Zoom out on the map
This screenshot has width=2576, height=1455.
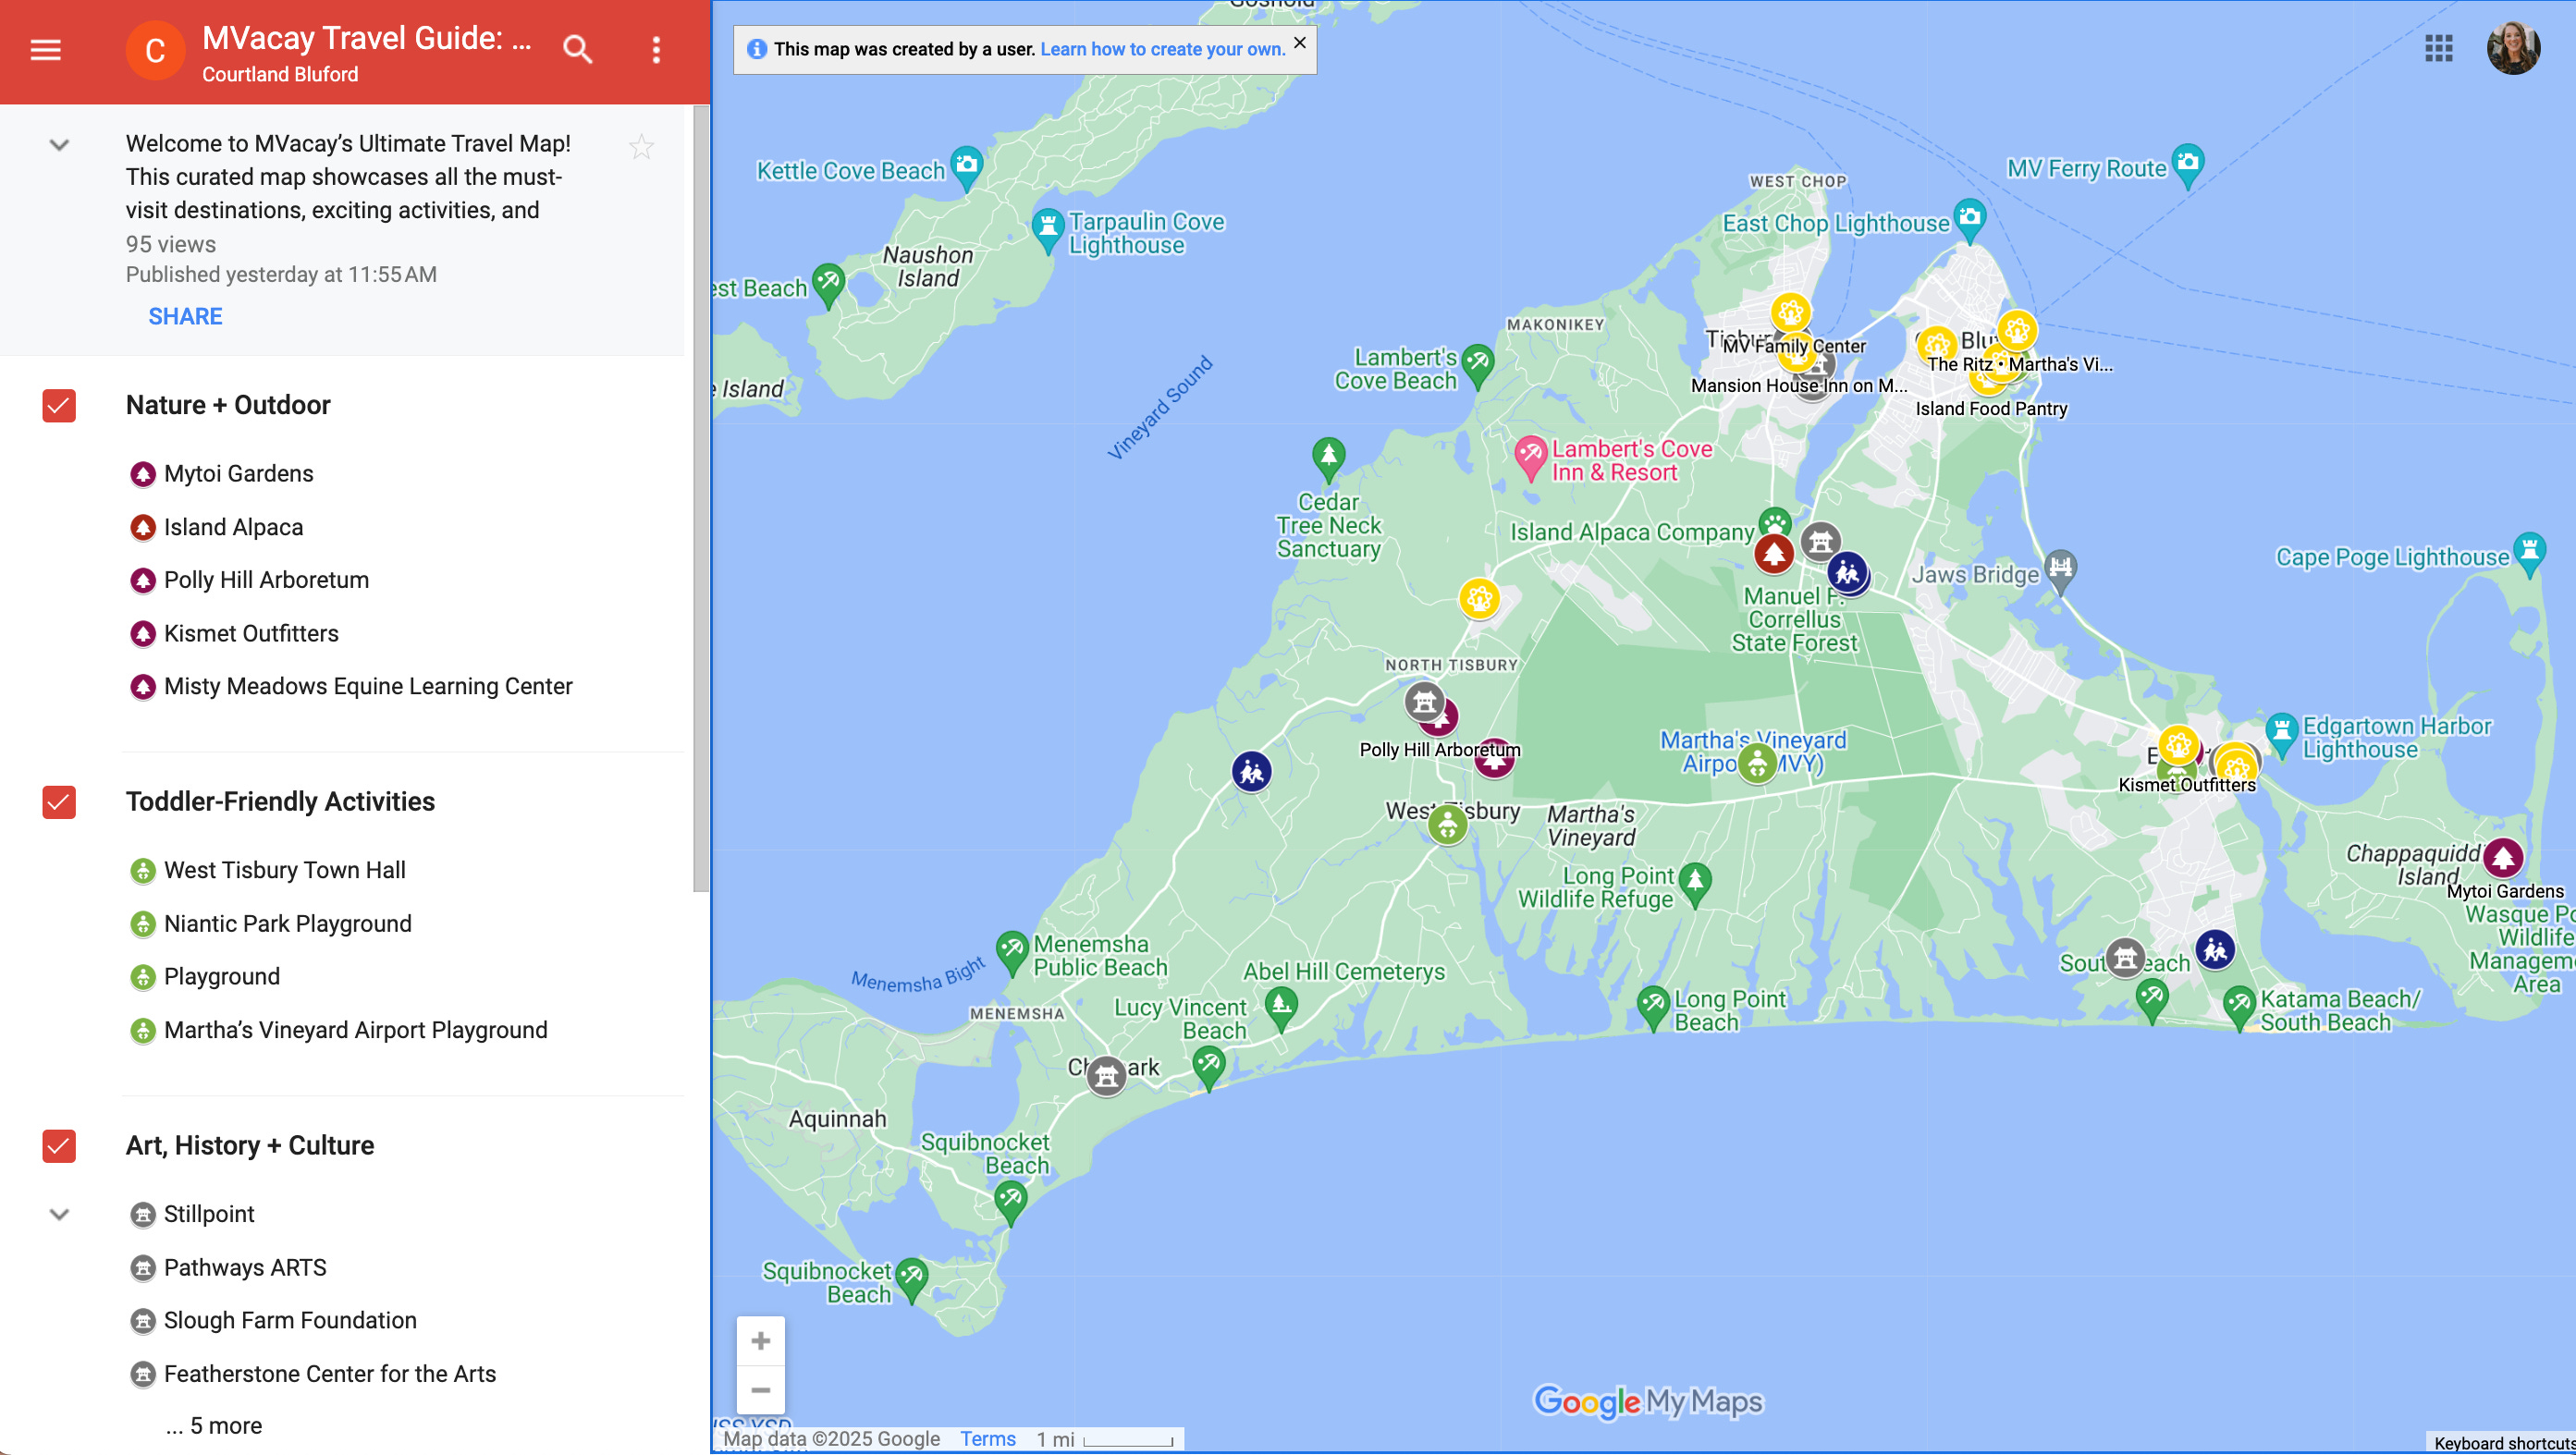[760, 1390]
